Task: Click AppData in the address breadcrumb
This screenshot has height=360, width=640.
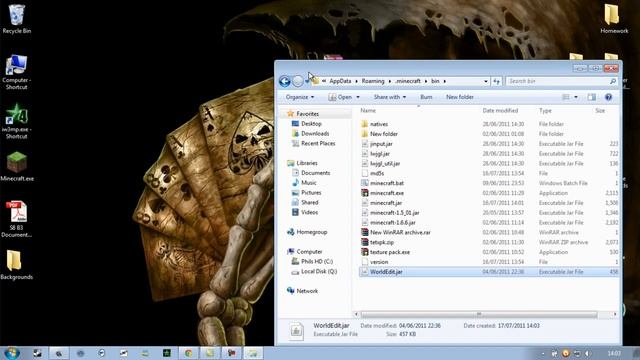Action: point(340,81)
